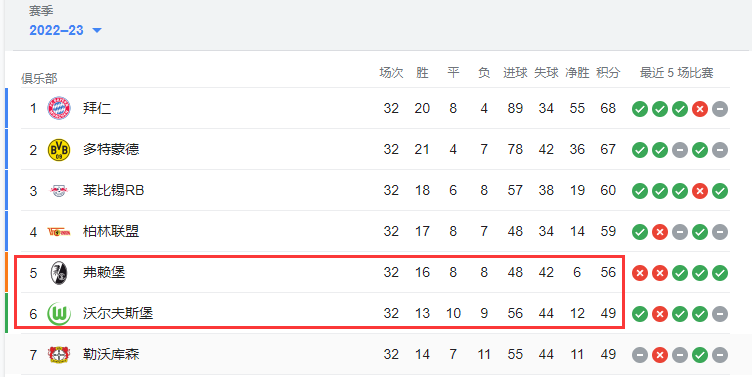752x377 pixels.
Task: Open 多特蒙德 team name link
Action: 111,150
